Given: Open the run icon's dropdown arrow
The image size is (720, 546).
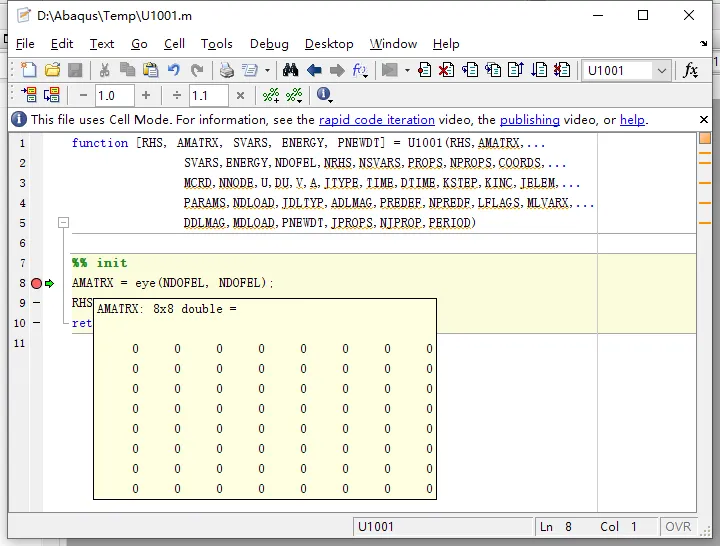Looking at the screenshot, I should [x=407, y=71].
